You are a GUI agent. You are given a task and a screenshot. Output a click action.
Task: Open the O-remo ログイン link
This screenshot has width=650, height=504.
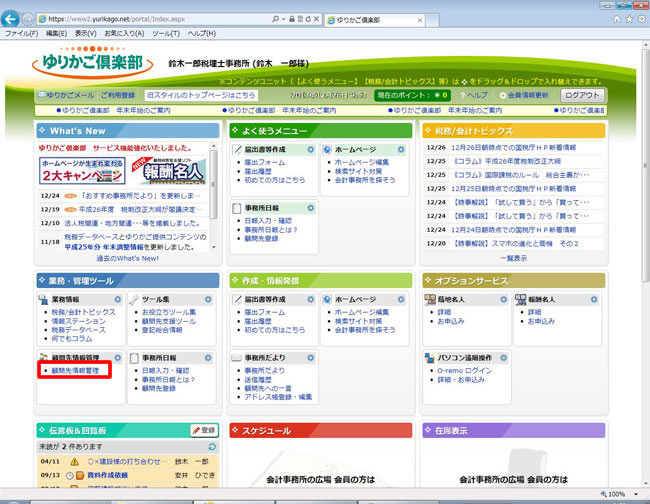(x=464, y=371)
